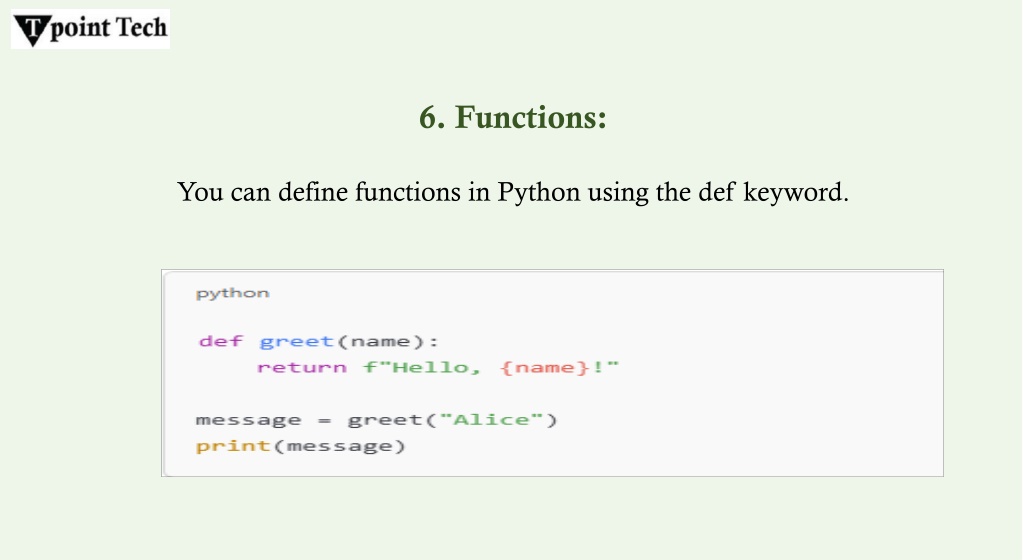Click the "Alice" string argument
This screenshot has height=560, width=1023.
491,419
